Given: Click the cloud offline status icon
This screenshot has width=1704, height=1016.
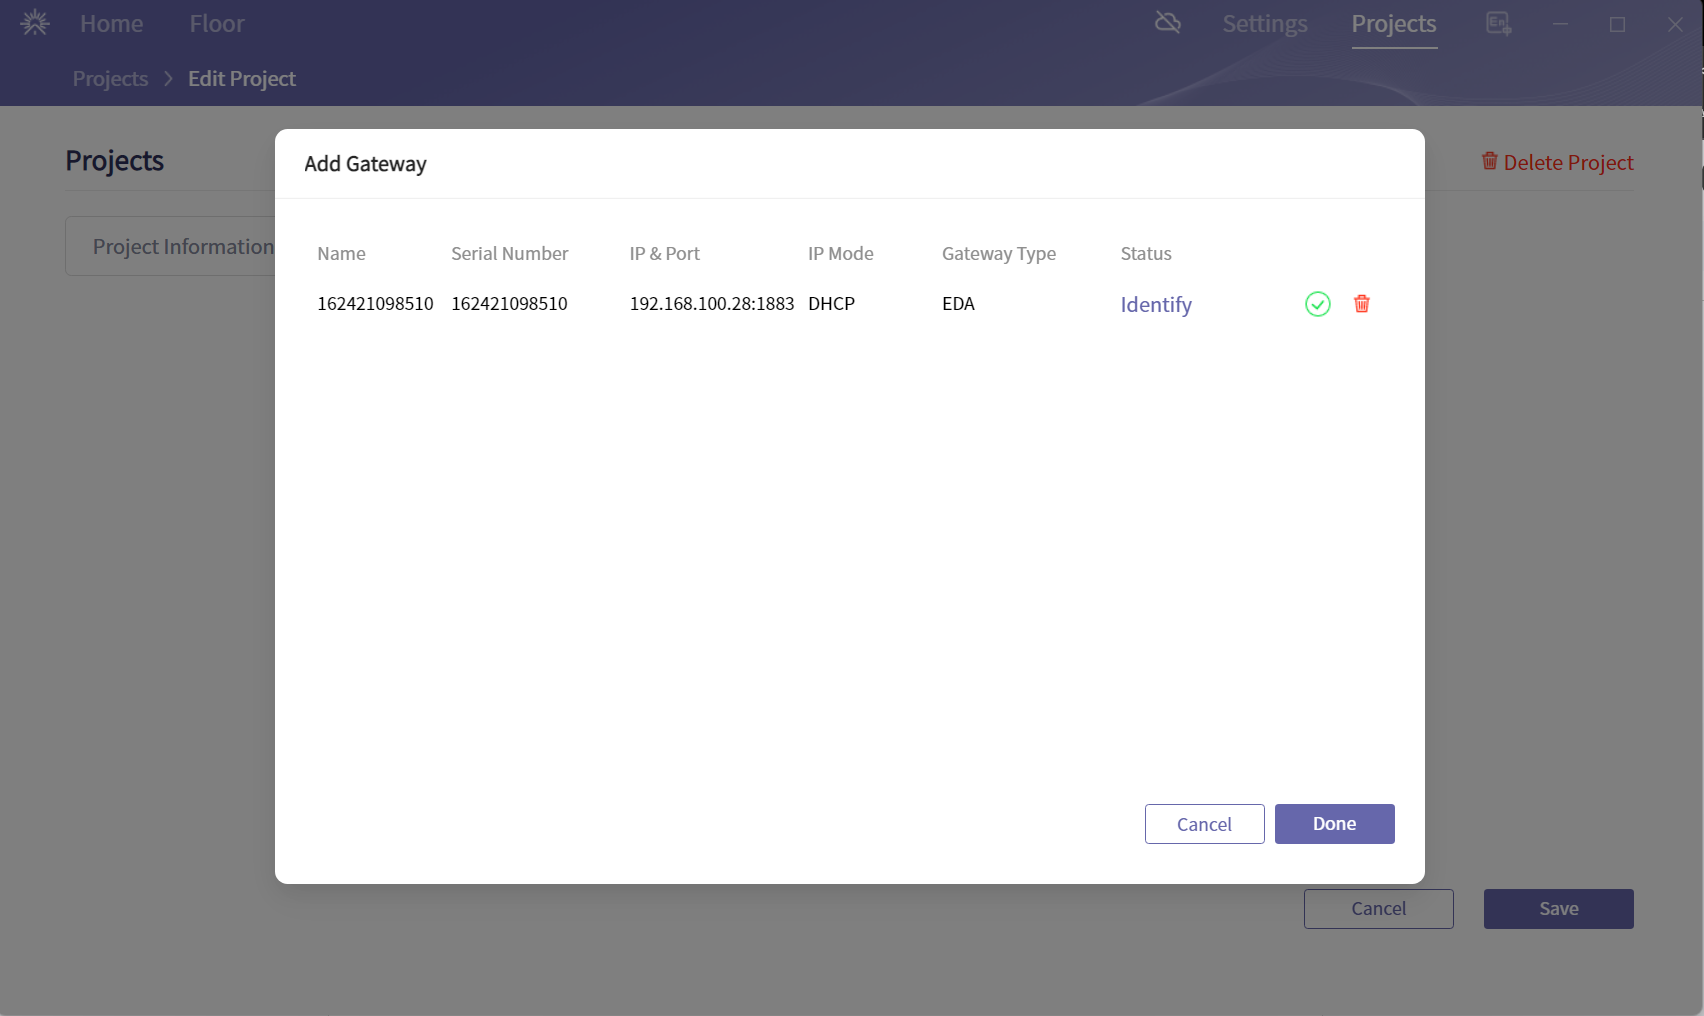Looking at the screenshot, I should (1167, 23).
